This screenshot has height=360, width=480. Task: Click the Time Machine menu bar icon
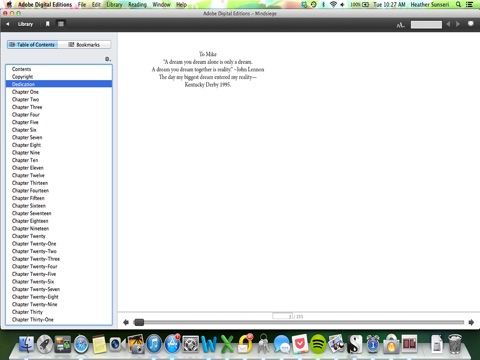(x=313, y=4)
